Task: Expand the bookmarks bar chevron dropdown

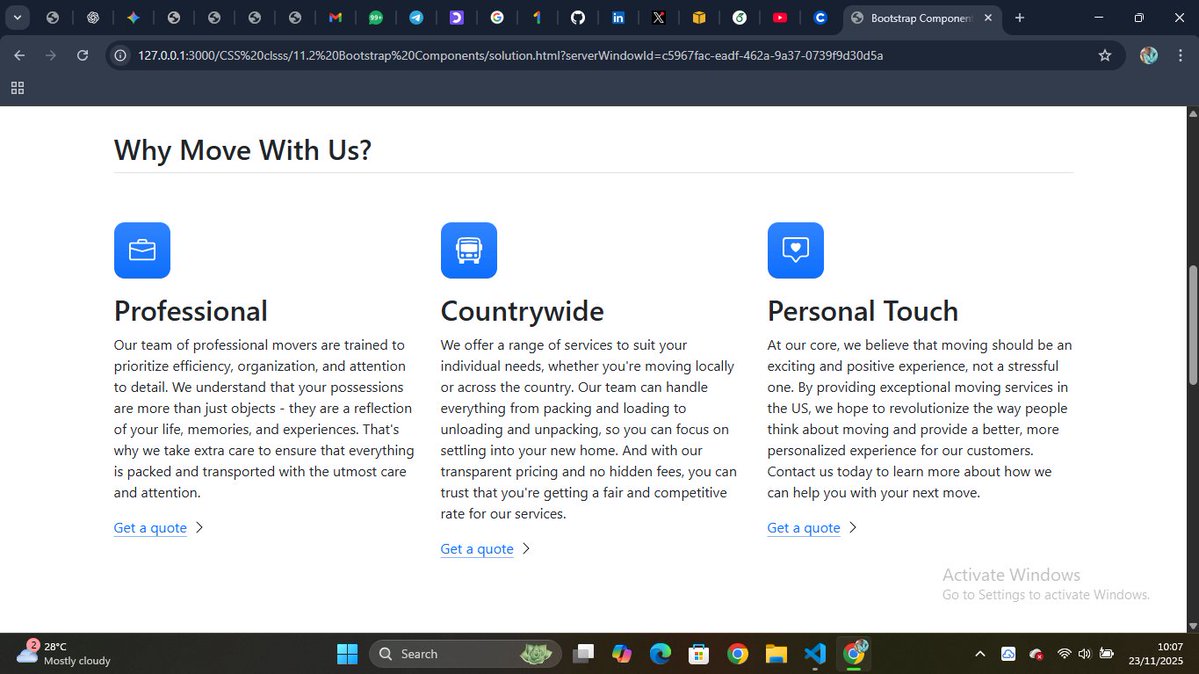Action: [17, 17]
